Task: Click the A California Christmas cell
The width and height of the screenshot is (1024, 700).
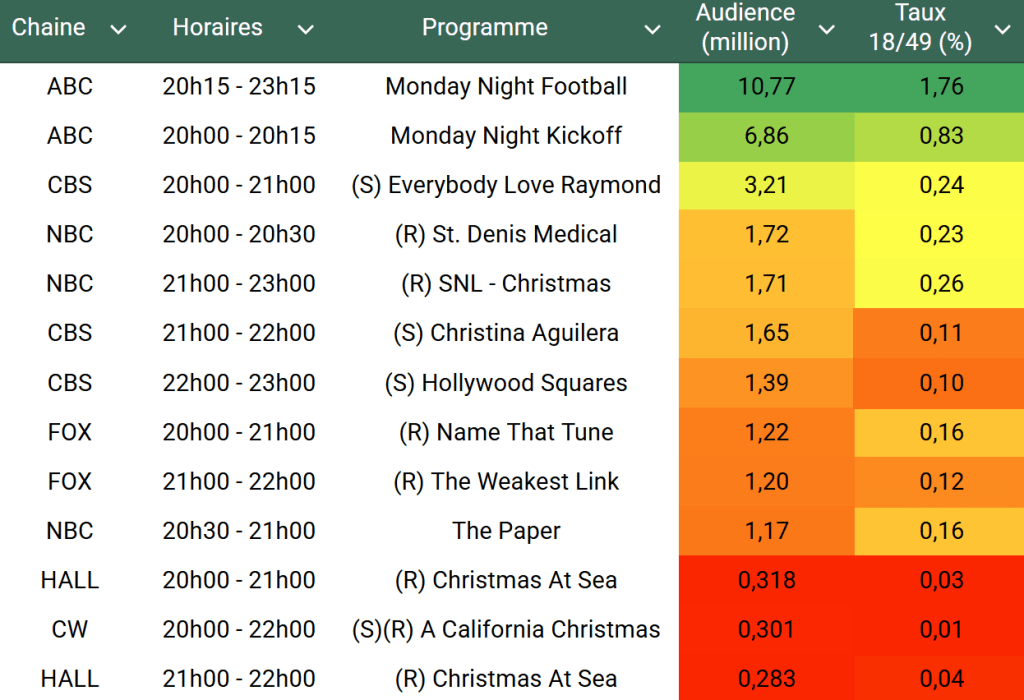Action: [506, 630]
